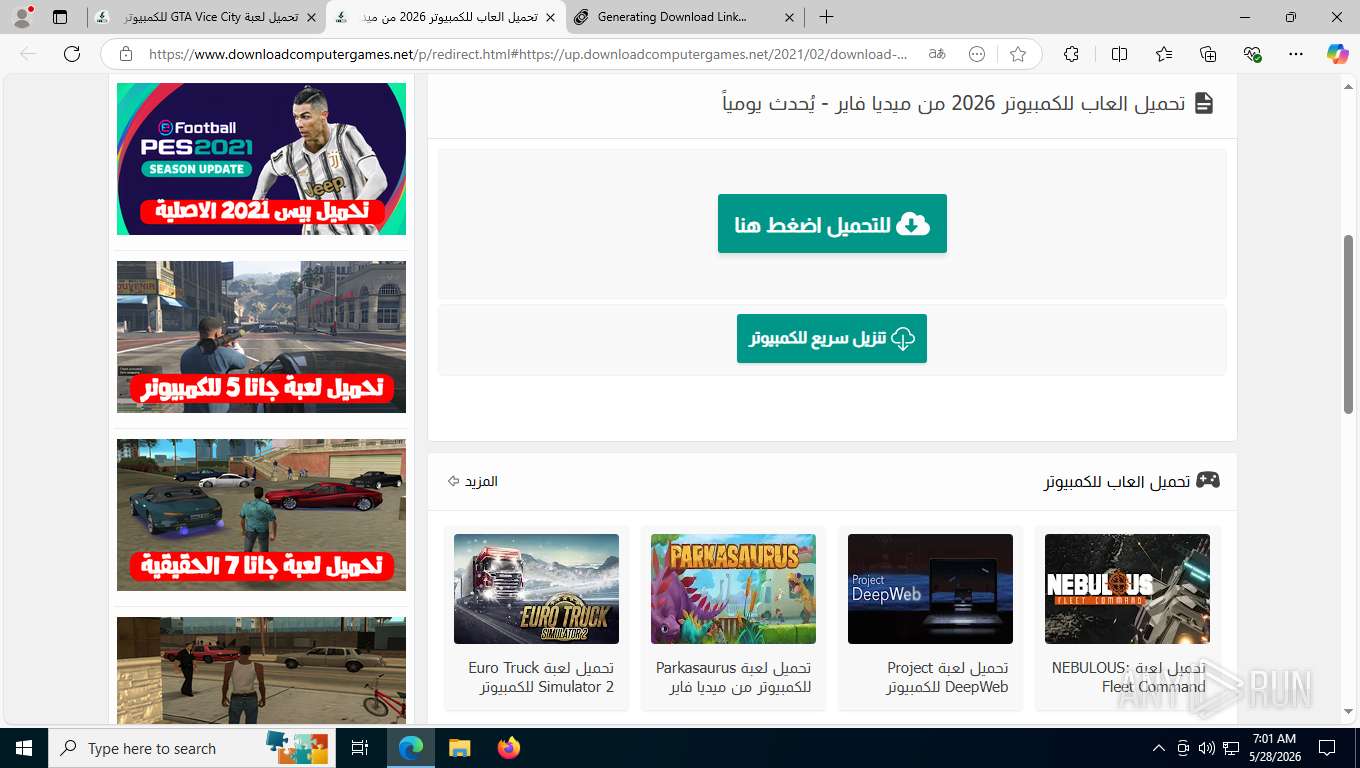
Task: Open Settings and more ellipsis
Action: pyautogui.click(x=1296, y=54)
